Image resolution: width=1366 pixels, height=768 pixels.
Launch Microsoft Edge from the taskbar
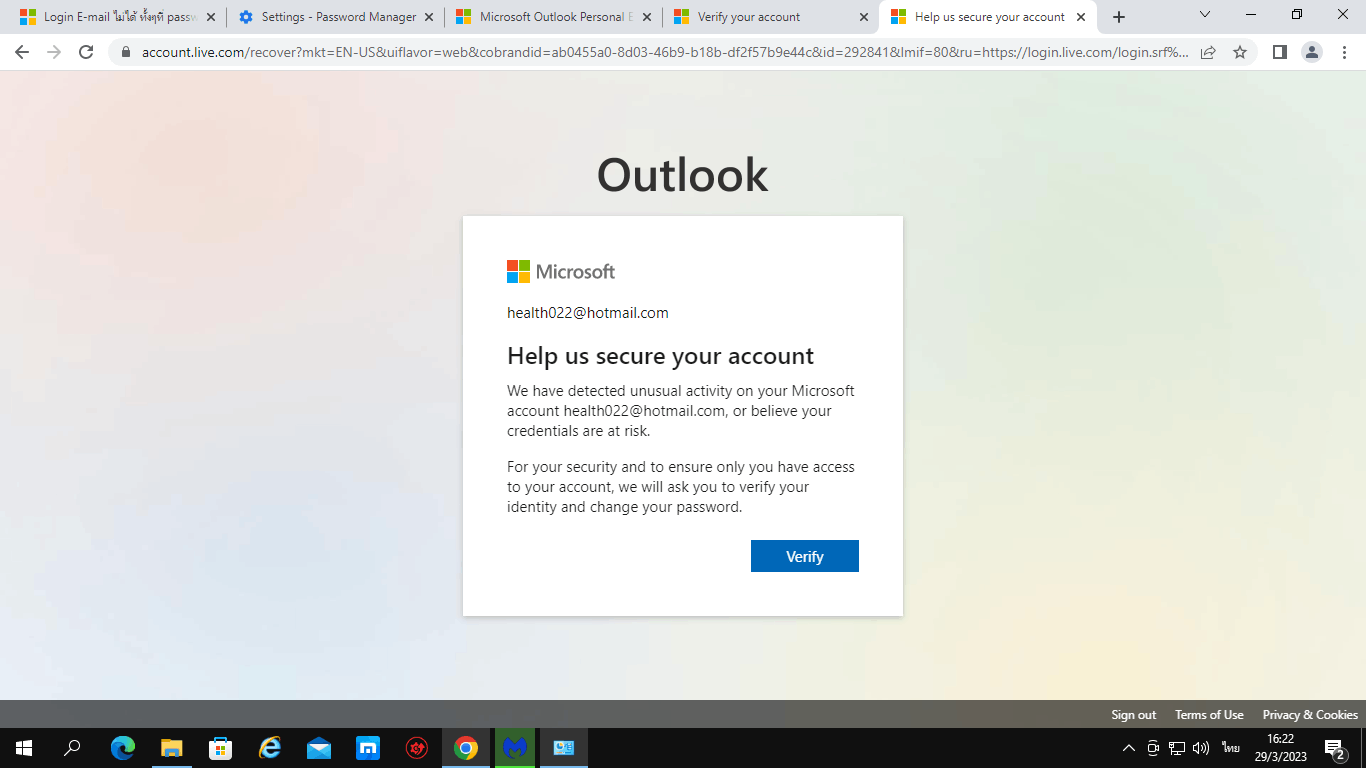[123, 748]
